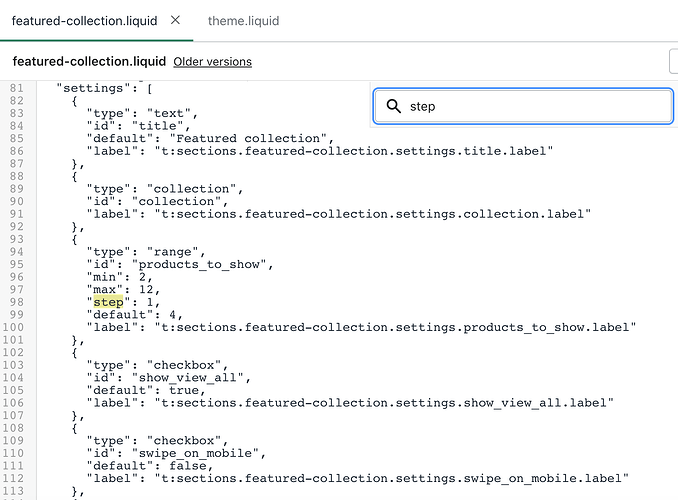The width and height of the screenshot is (678, 500).
Task: Close the featured-collection.liquid tab
Action: (x=176, y=20)
